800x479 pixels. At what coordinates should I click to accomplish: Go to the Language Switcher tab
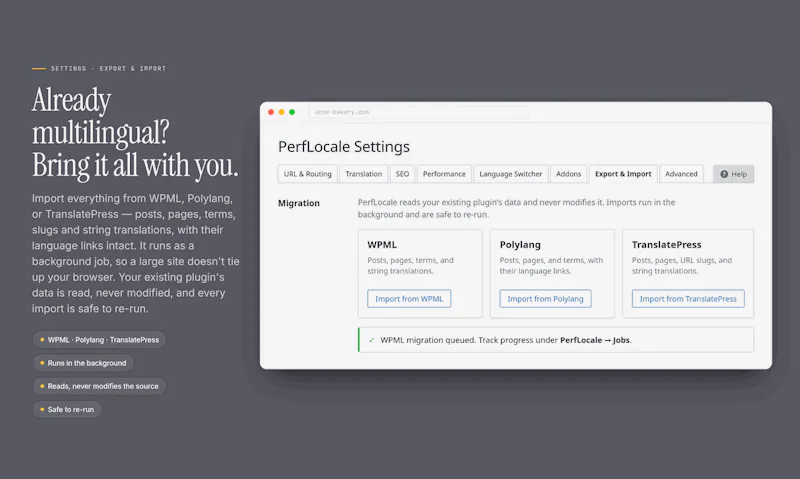coord(511,174)
